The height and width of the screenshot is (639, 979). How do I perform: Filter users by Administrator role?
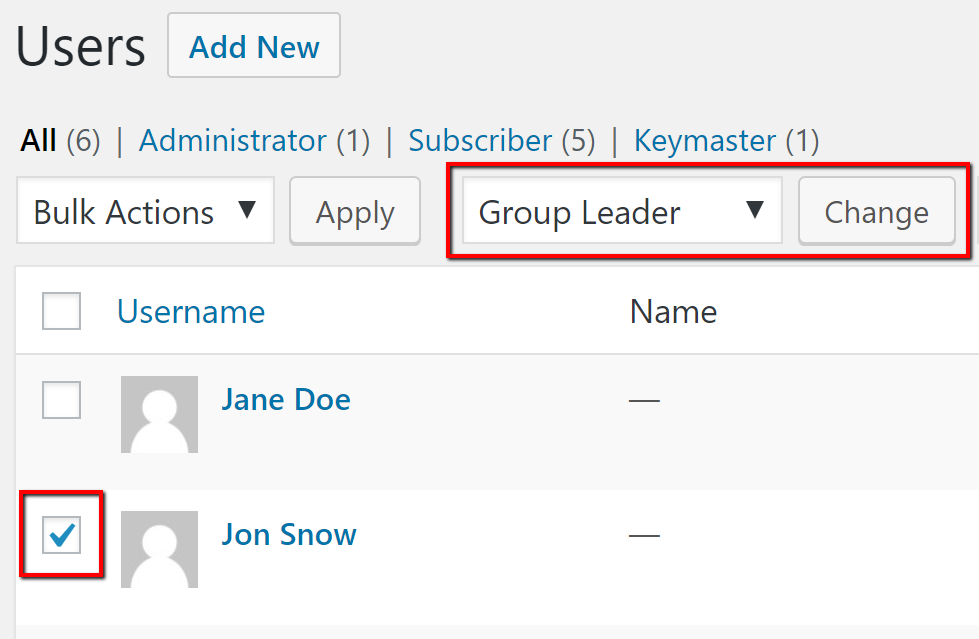(x=232, y=141)
